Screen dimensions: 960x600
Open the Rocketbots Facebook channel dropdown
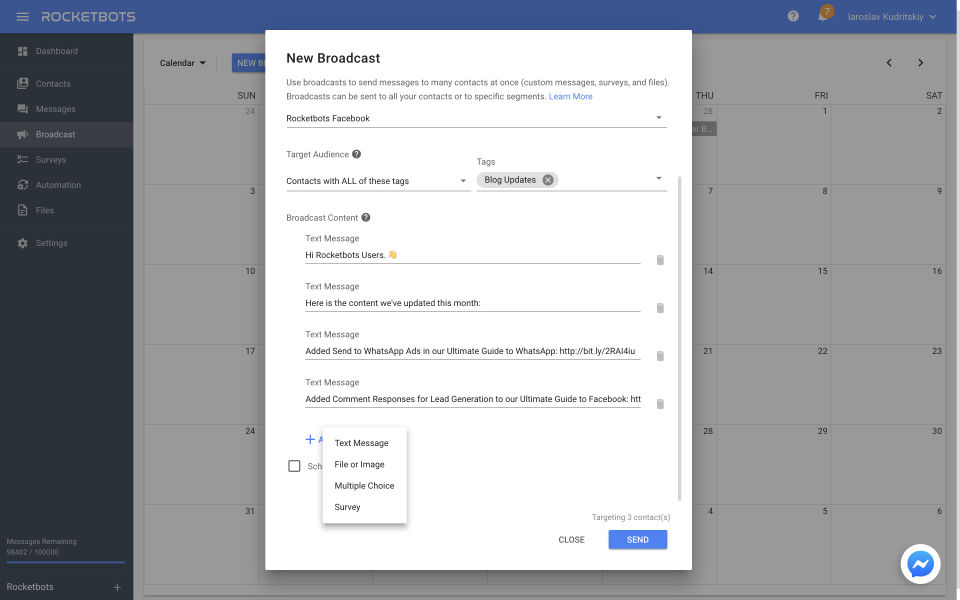tap(476, 118)
